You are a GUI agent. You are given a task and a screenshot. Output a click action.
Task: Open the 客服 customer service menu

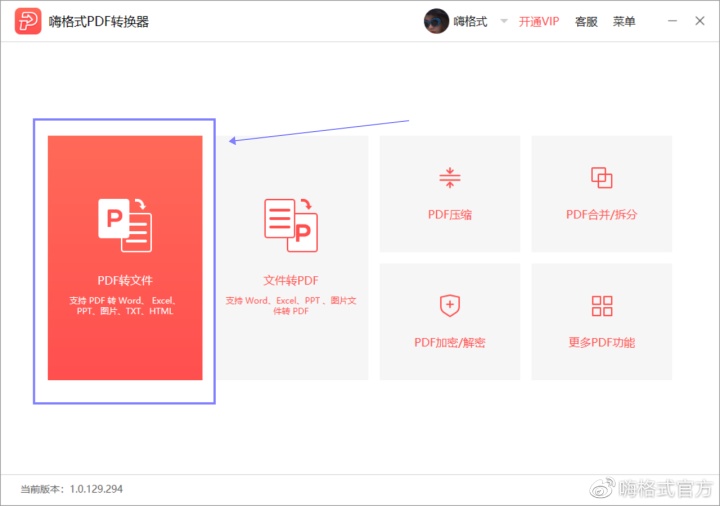point(586,22)
